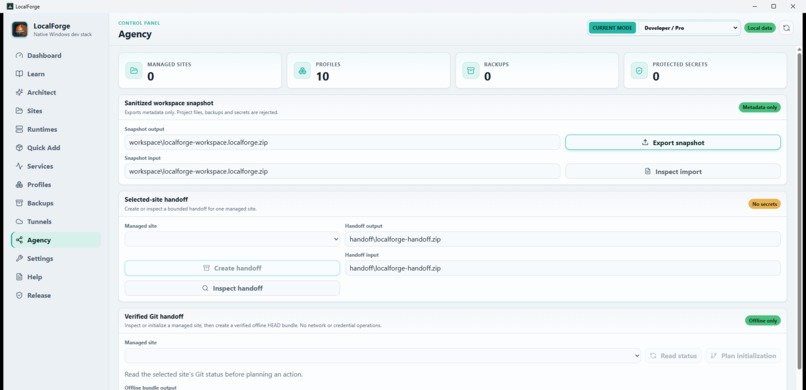Navigate to the Release page
This screenshot has width=806, height=390.
tap(56, 295)
